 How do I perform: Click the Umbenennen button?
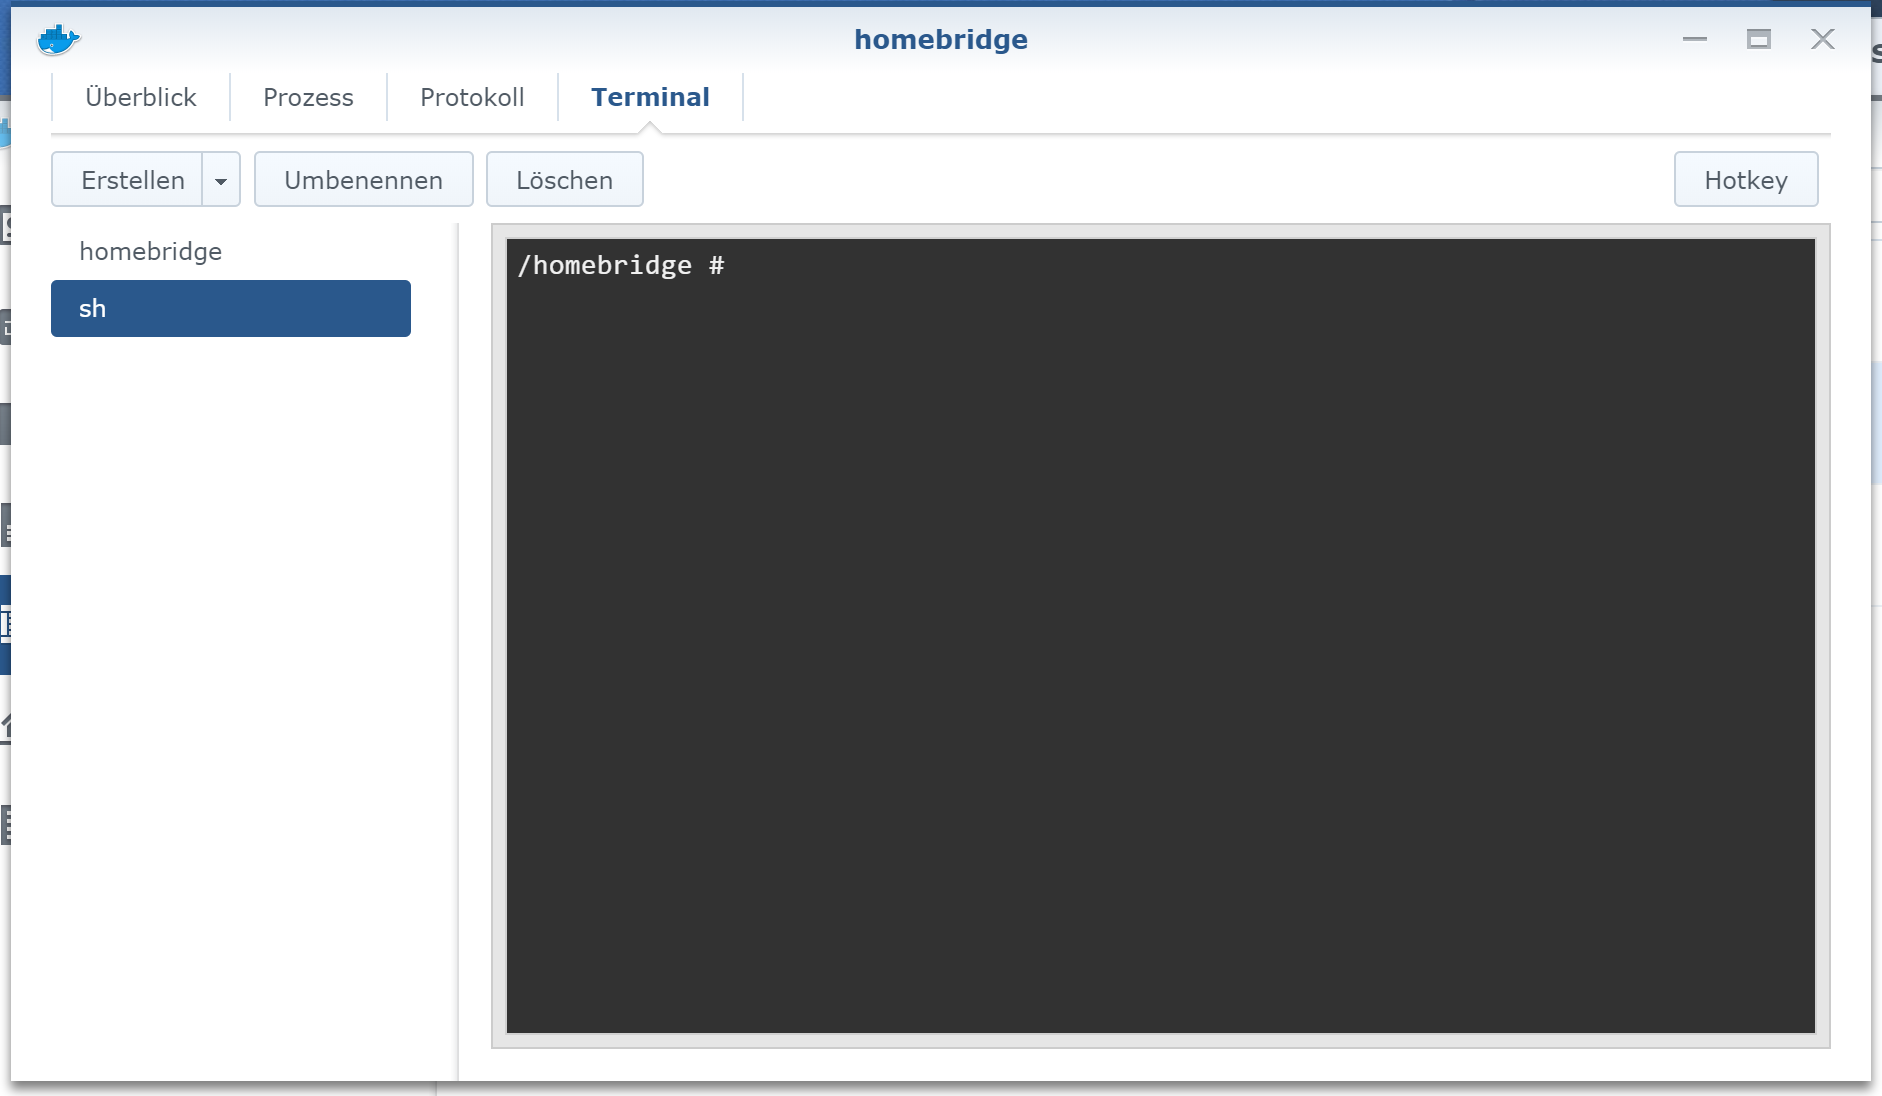363,180
